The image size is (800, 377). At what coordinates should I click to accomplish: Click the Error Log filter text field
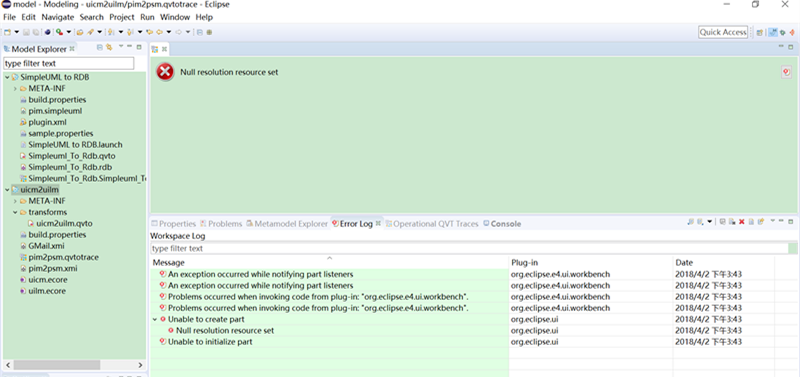(469, 248)
